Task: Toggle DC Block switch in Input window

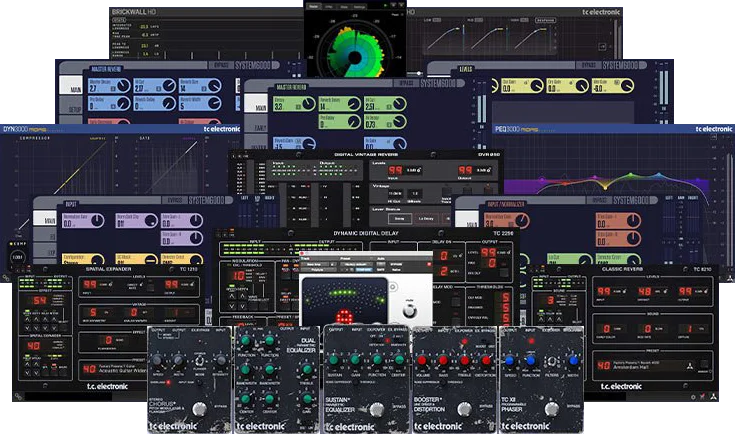Action: point(150,260)
